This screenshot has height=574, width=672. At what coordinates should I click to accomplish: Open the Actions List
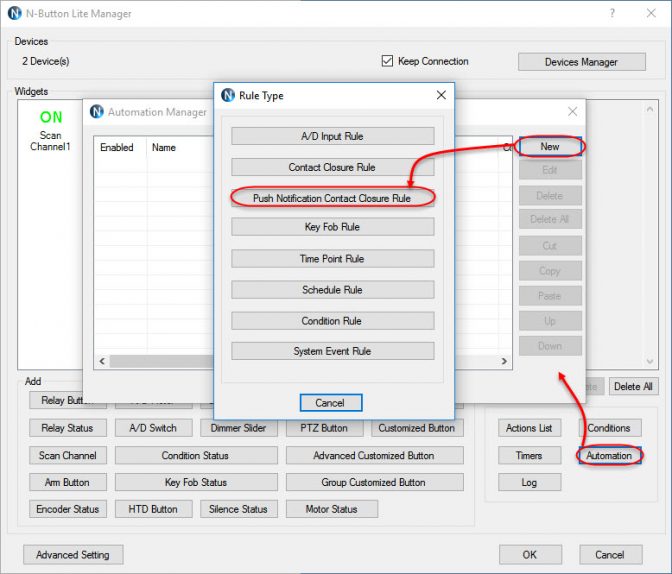coord(529,428)
